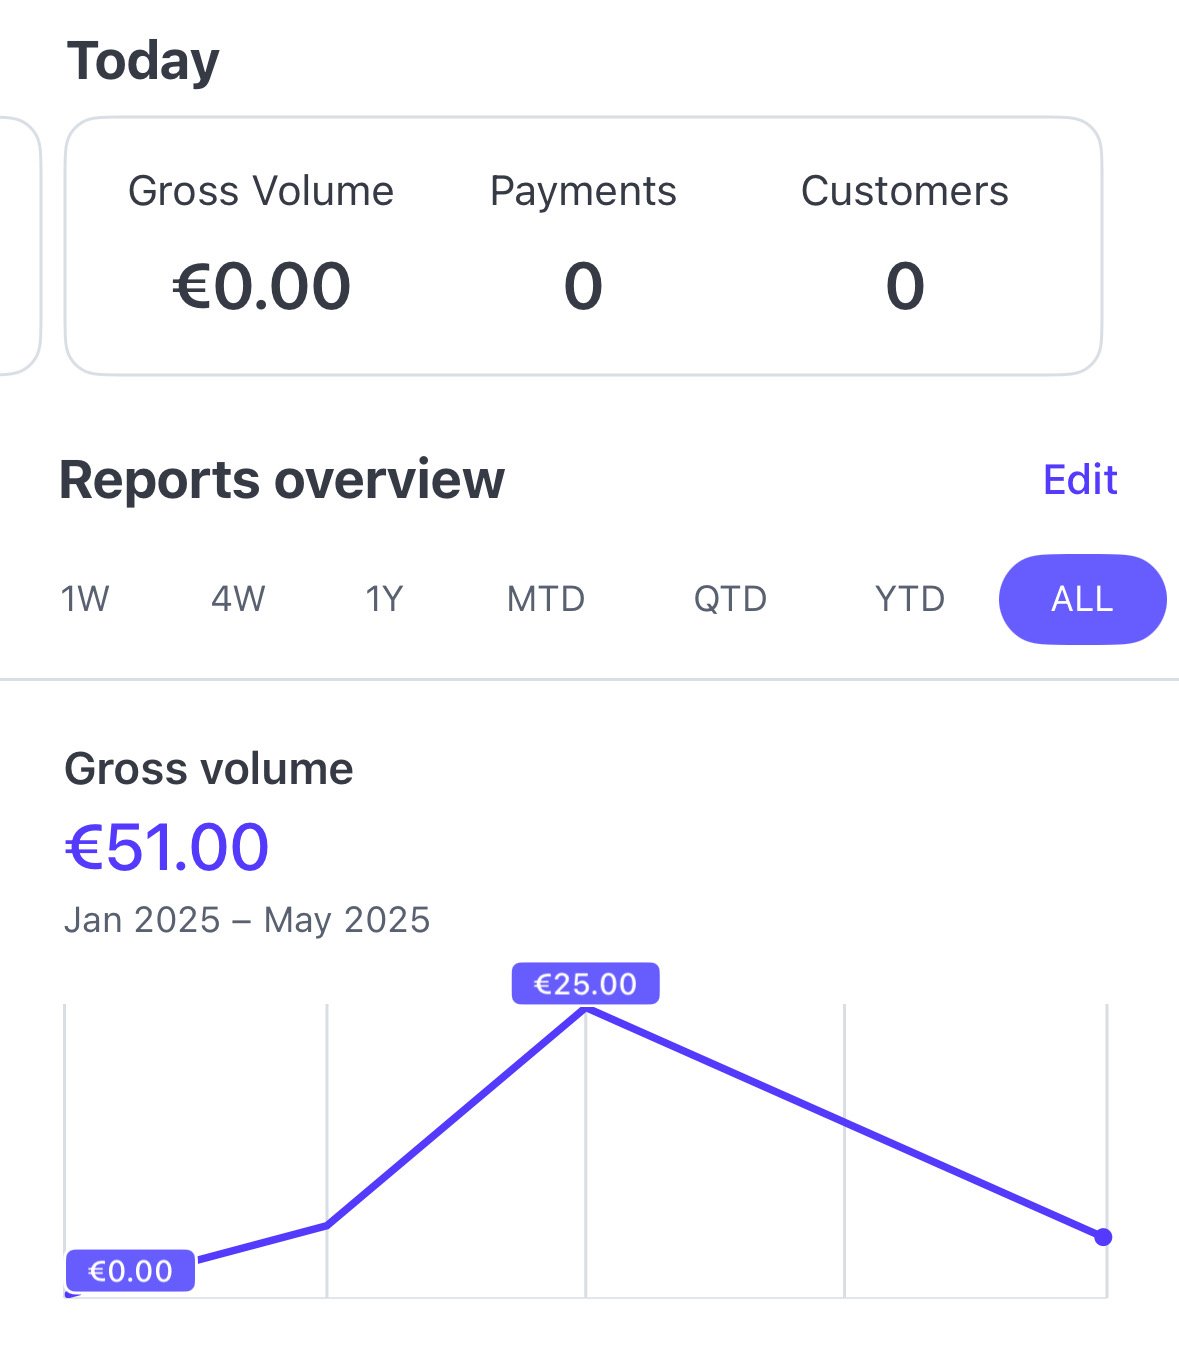Click the Reports overview heading
This screenshot has height=1356, width=1179.
[282, 480]
